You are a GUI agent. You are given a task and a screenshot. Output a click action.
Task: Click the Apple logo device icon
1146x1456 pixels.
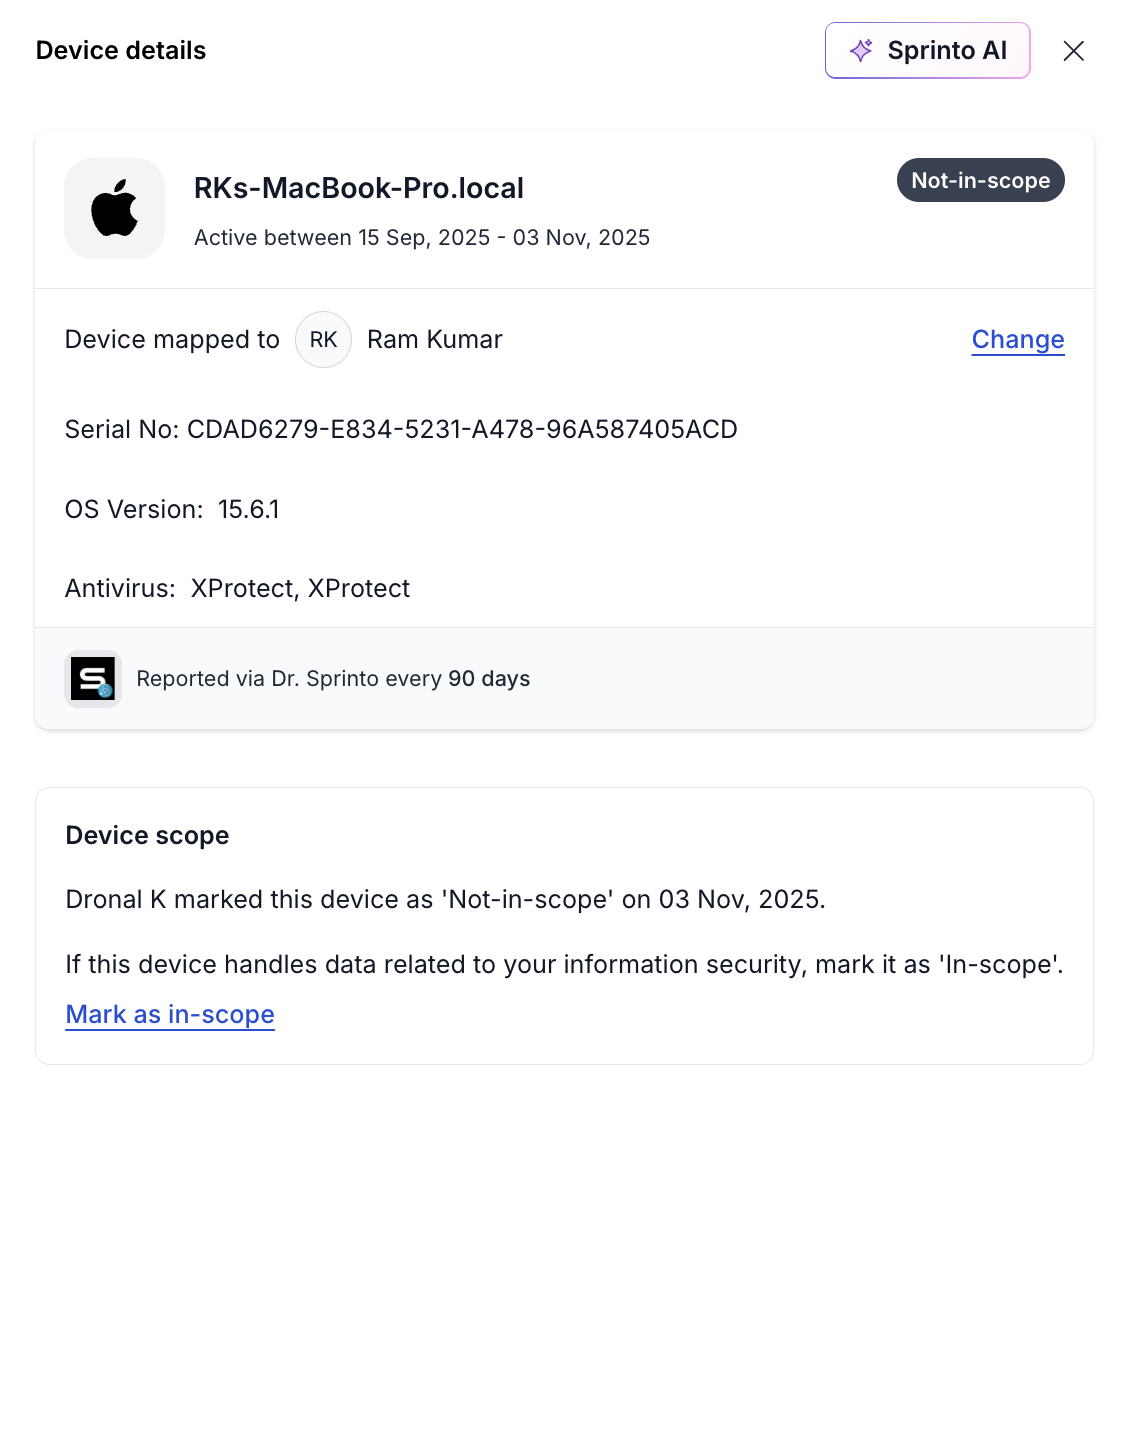(x=115, y=208)
